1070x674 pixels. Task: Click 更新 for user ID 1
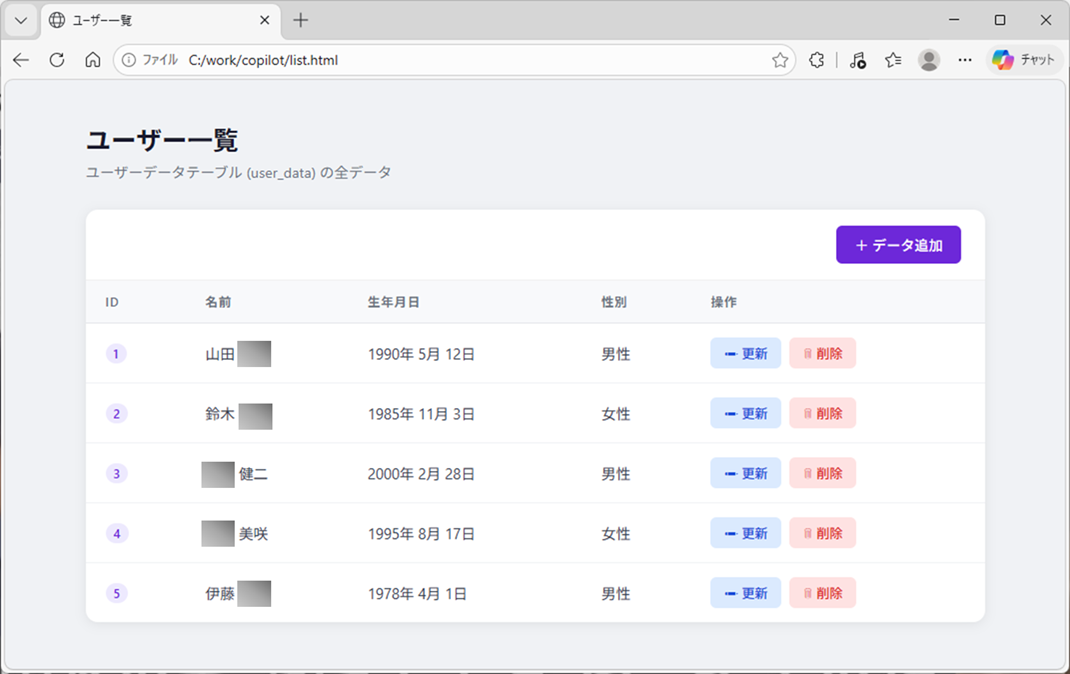coord(745,353)
